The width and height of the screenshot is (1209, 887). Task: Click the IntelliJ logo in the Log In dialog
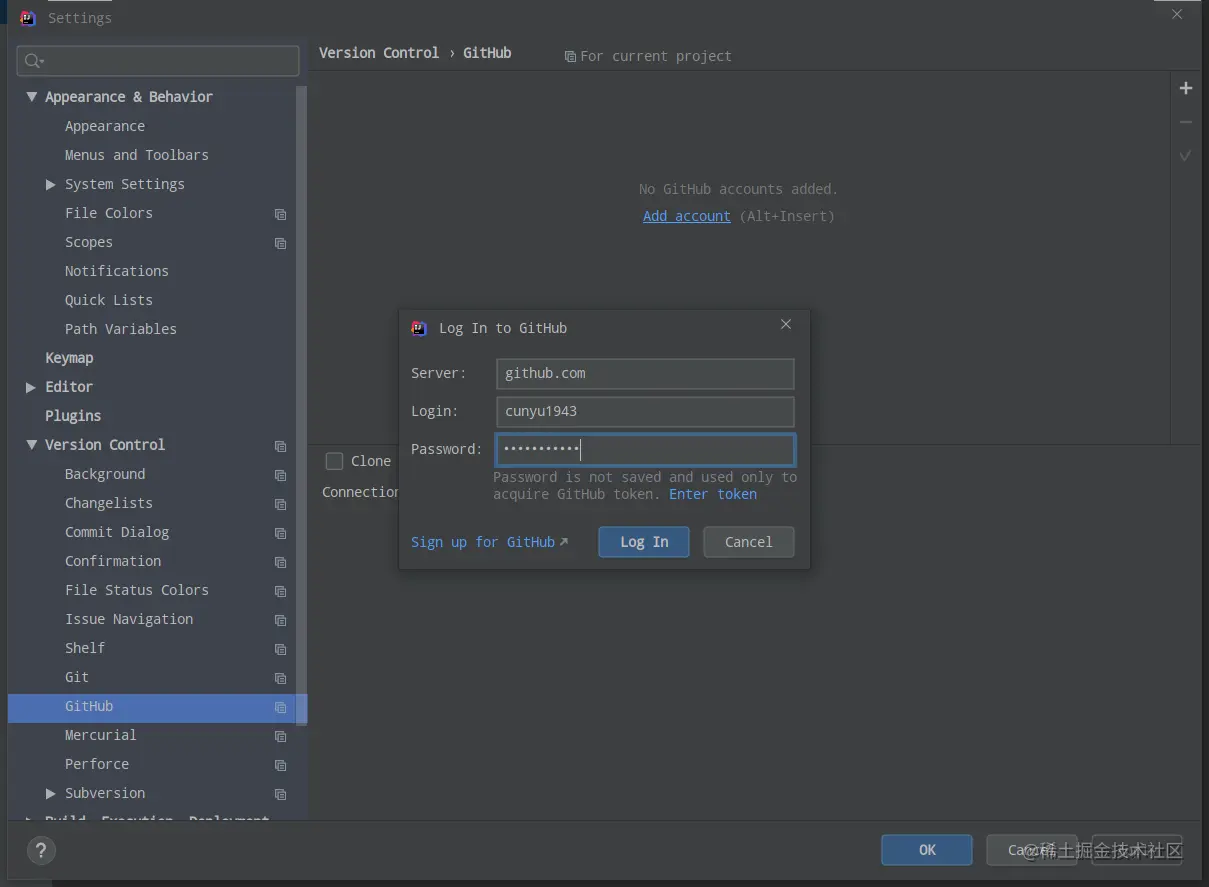pos(419,328)
